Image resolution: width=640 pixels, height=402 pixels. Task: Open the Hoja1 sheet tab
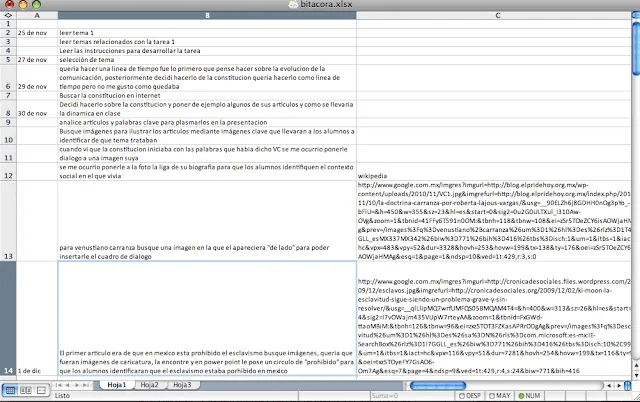click(x=118, y=384)
